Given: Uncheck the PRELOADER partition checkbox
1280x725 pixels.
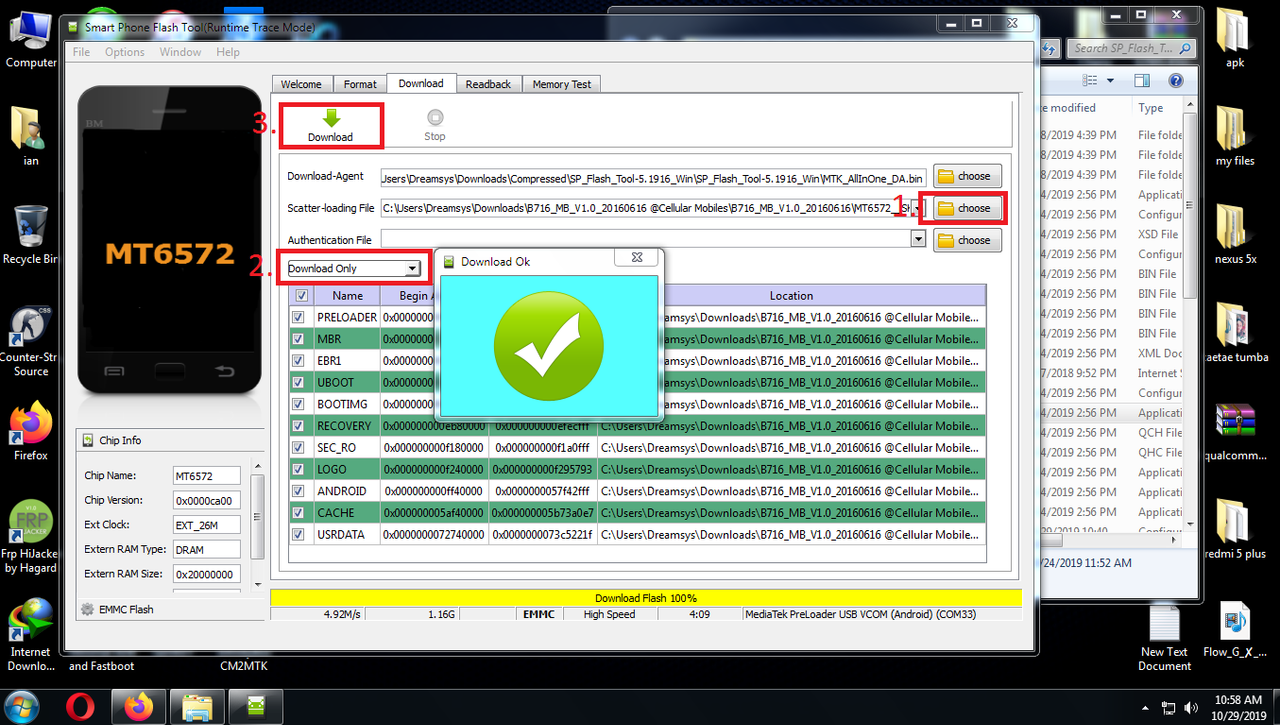Looking at the screenshot, I should click(298, 317).
